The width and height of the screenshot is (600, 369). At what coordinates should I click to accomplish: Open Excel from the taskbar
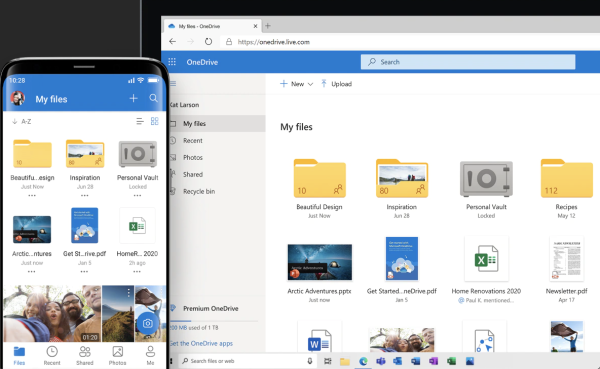(x=452, y=361)
